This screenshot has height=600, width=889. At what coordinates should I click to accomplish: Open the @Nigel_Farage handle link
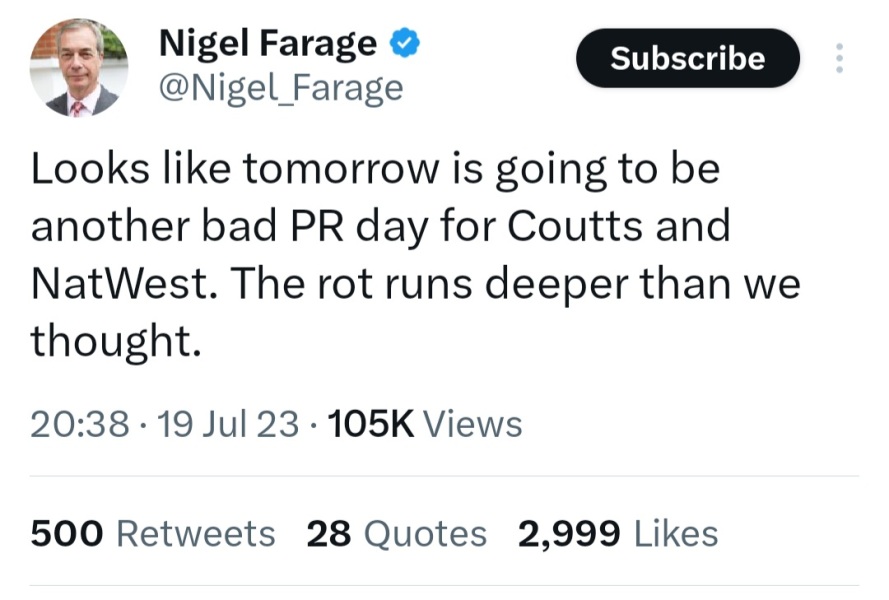281,89
